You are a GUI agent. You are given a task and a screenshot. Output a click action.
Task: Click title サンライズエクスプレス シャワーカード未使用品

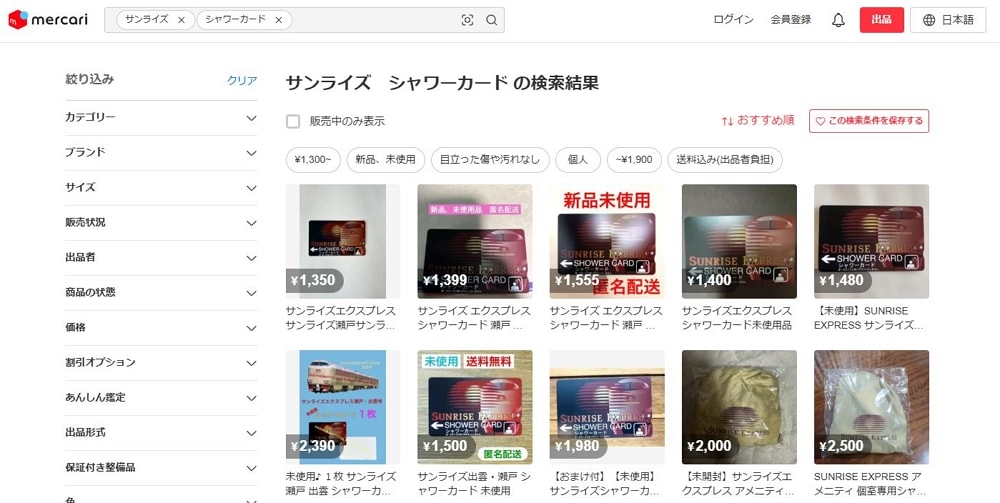737,318
